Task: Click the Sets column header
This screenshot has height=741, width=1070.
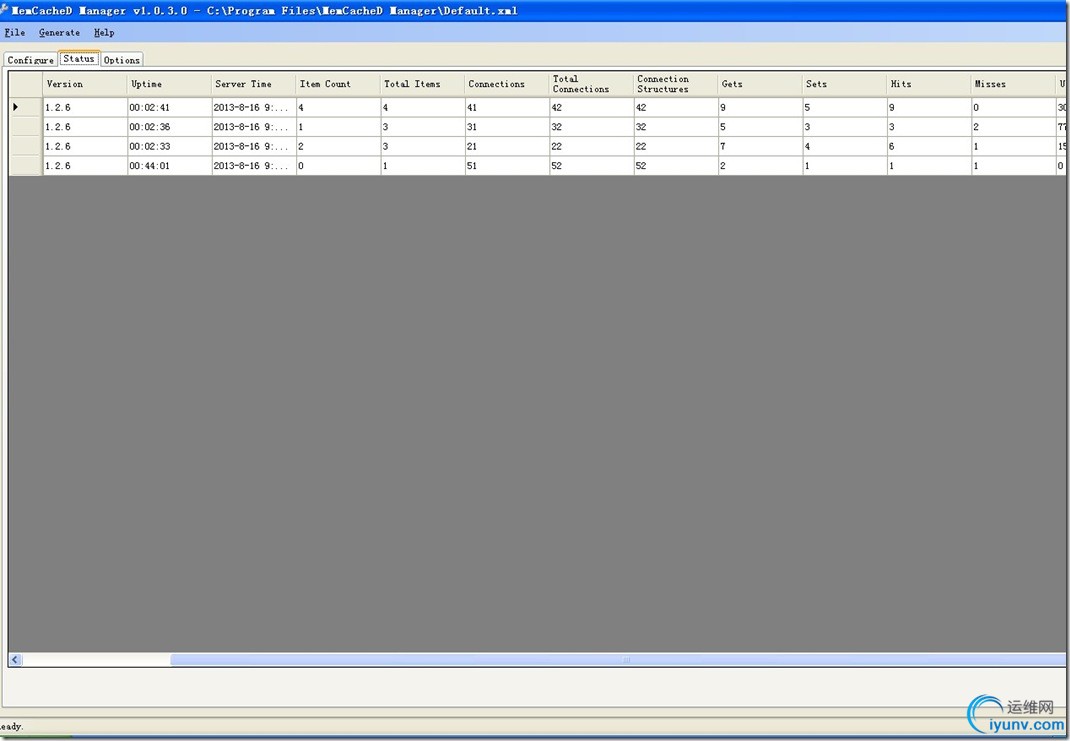Action: pyautogui.click(x=844, y=84)
